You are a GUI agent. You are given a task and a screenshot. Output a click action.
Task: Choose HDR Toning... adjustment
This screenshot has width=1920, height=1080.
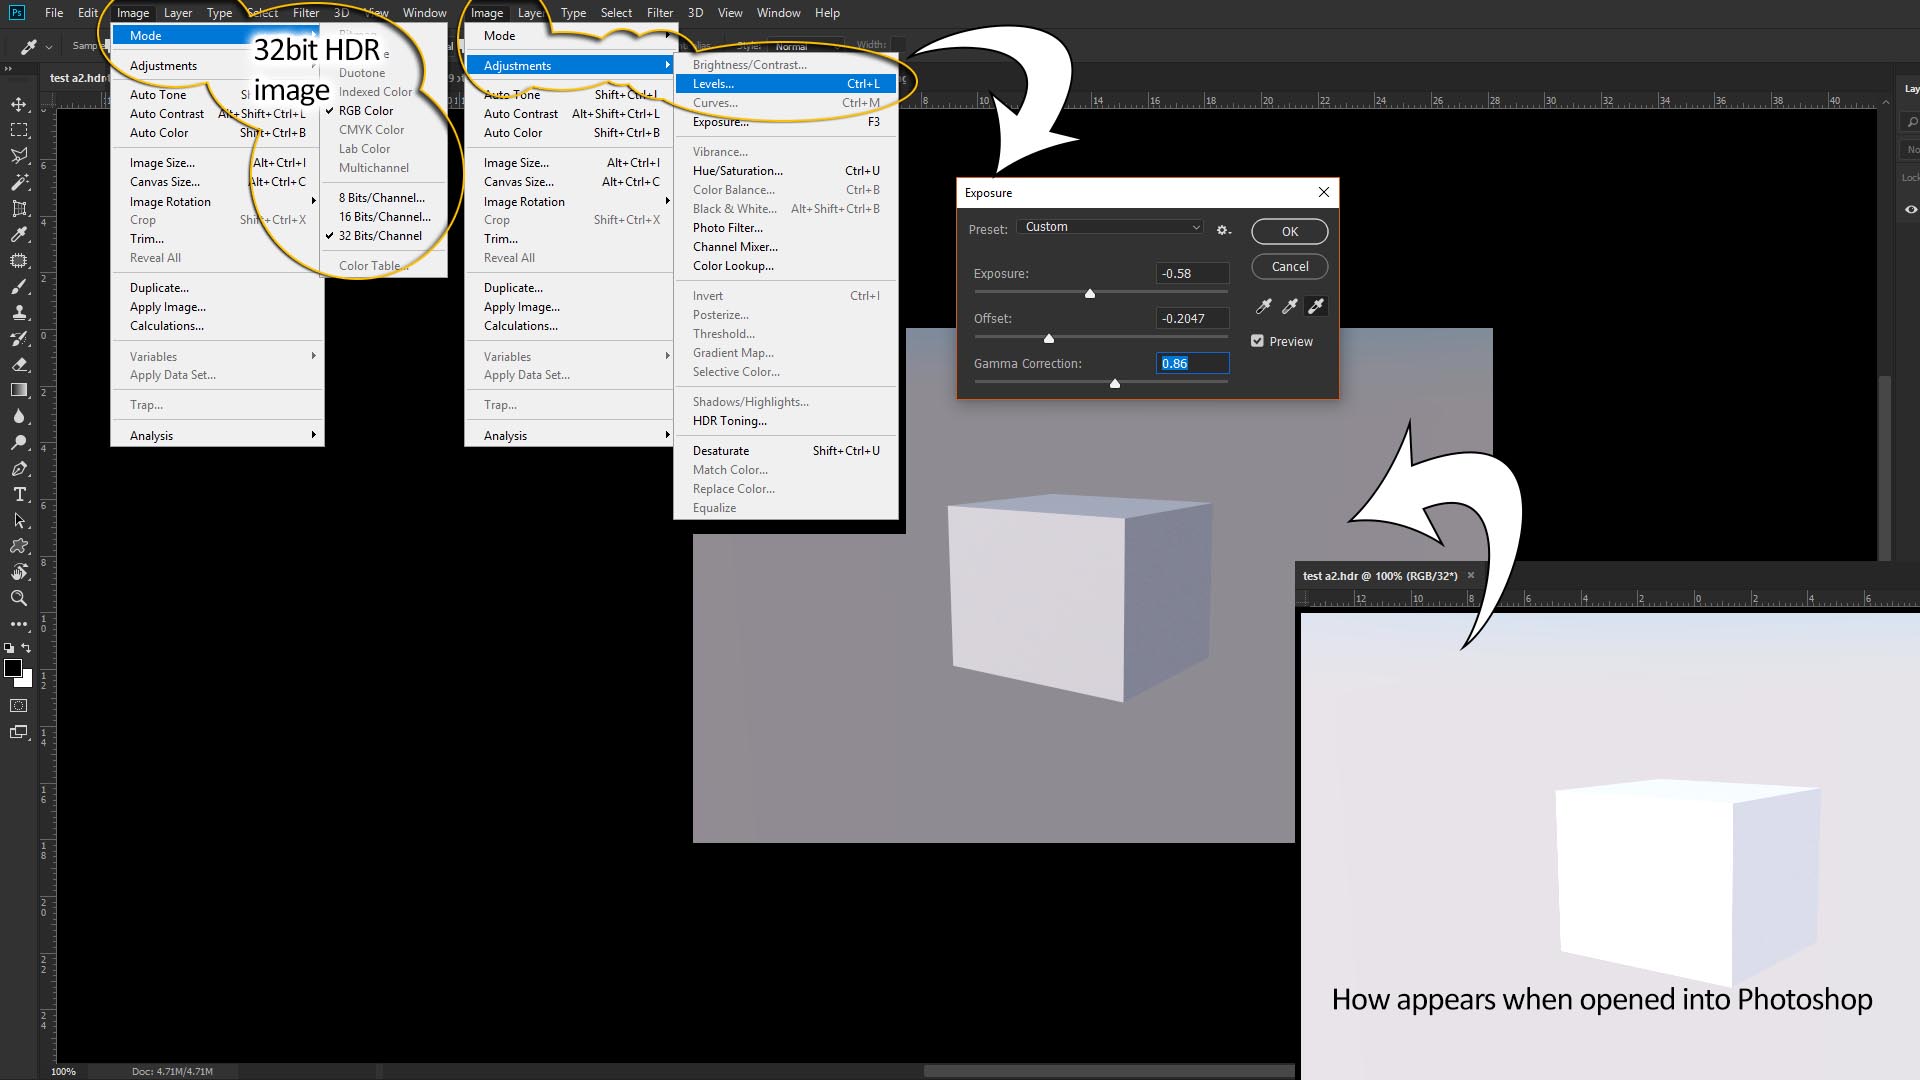click(x=786, y=421)
